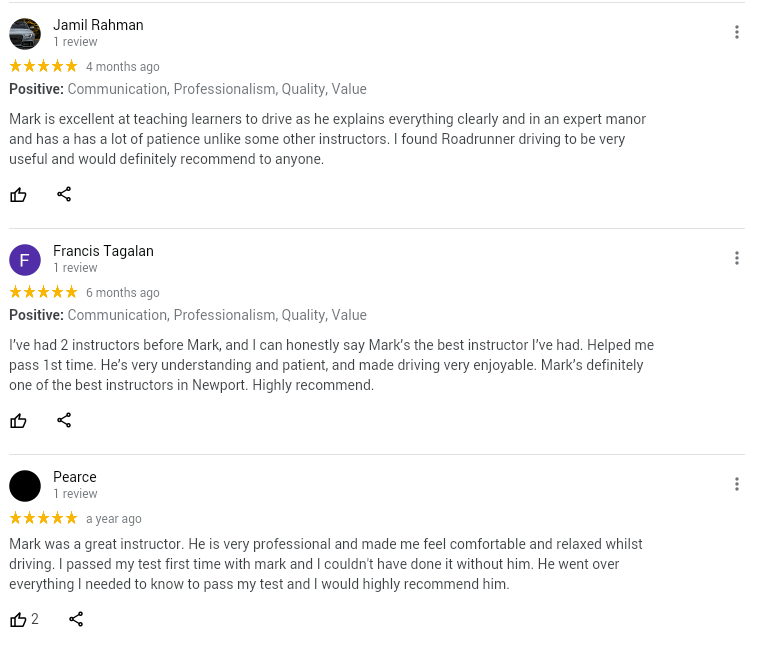The height and width of the screenshot is (651, 761).
Task: Open Pearce's profile name link
Action: click(75, 477)
